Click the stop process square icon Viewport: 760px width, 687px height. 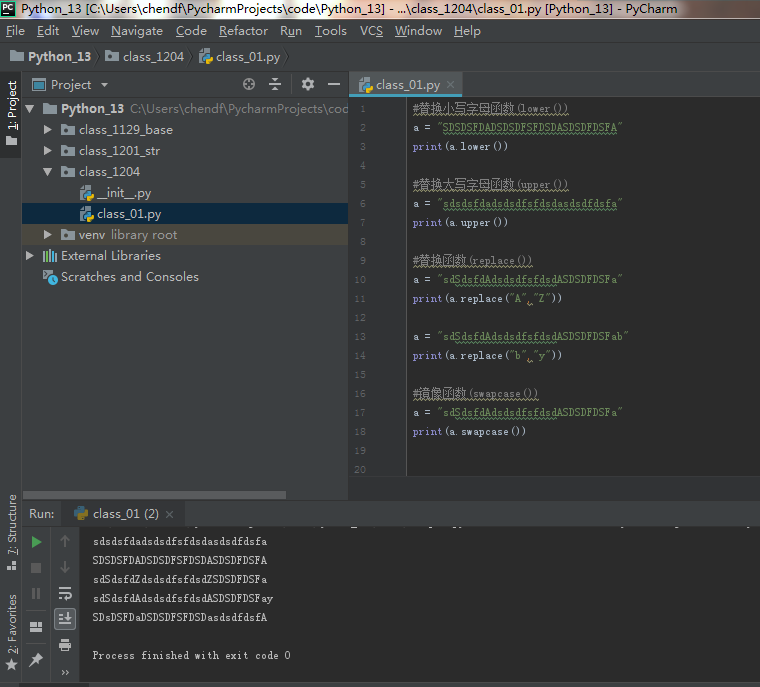36,567
